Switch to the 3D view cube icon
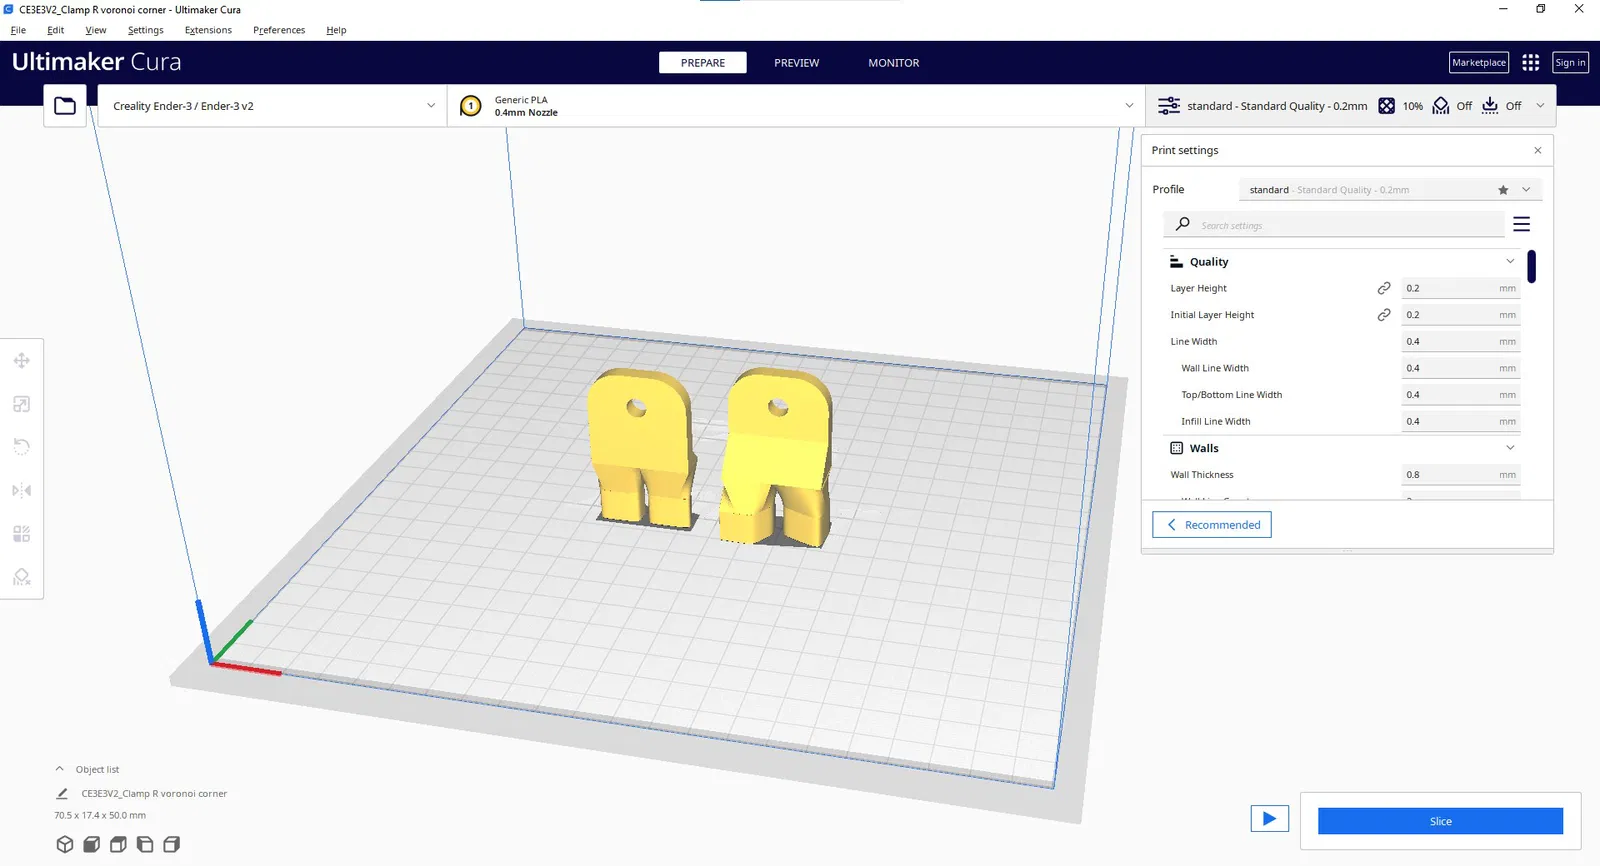Viewport: 1600px width, 866px height. (x=65, y=844)
